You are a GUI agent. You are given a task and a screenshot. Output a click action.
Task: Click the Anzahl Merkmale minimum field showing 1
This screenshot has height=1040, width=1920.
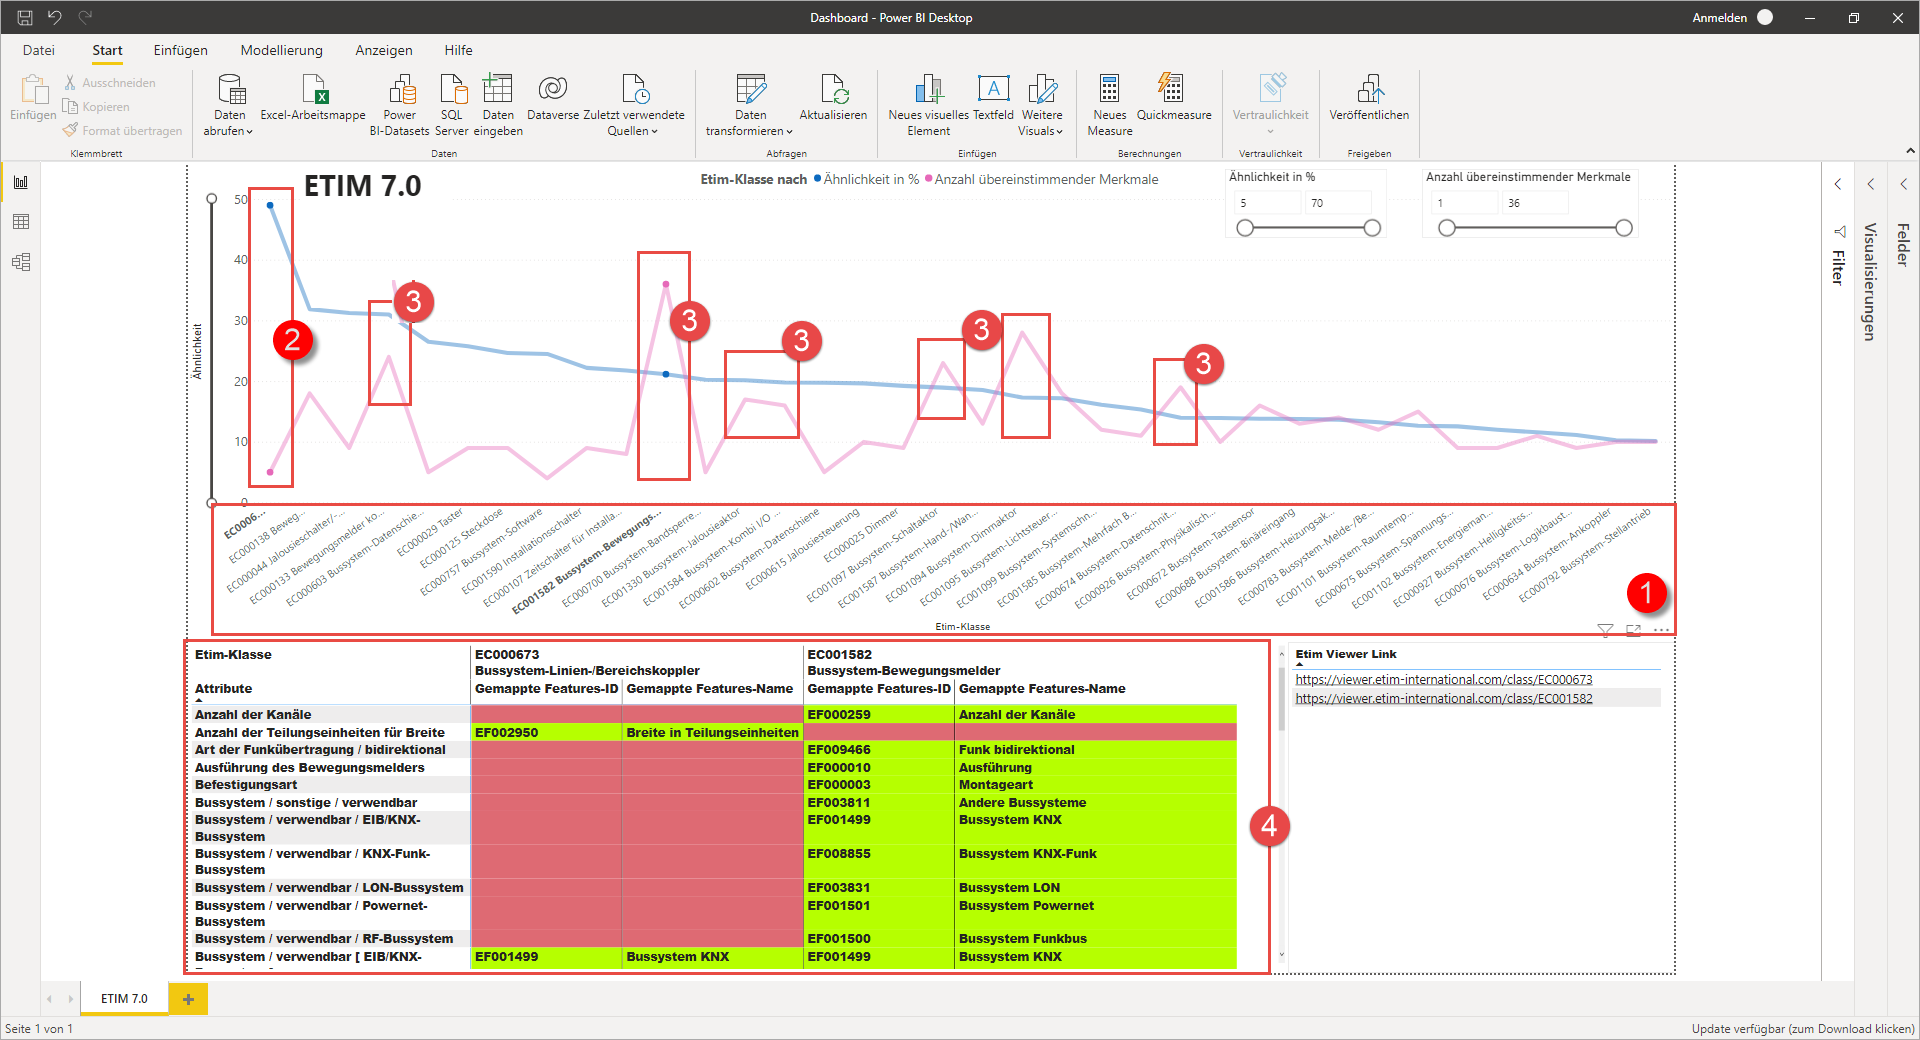coord(1464,203)
